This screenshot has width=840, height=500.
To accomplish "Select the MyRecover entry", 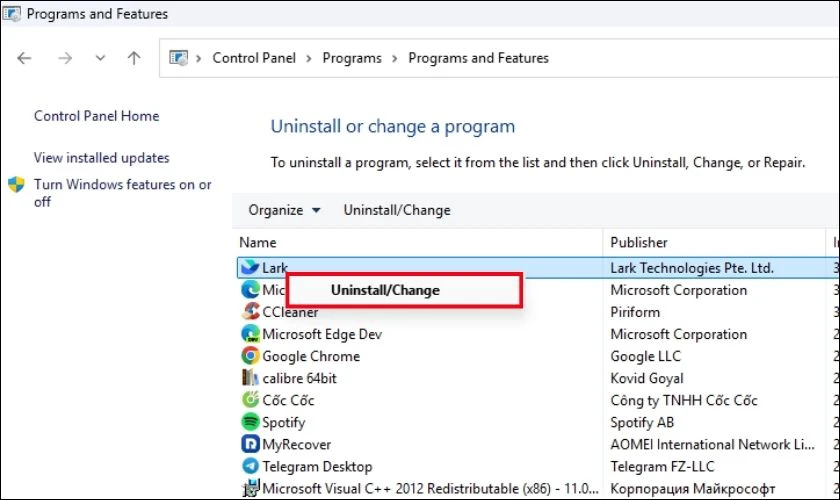I will coord(296,444).
